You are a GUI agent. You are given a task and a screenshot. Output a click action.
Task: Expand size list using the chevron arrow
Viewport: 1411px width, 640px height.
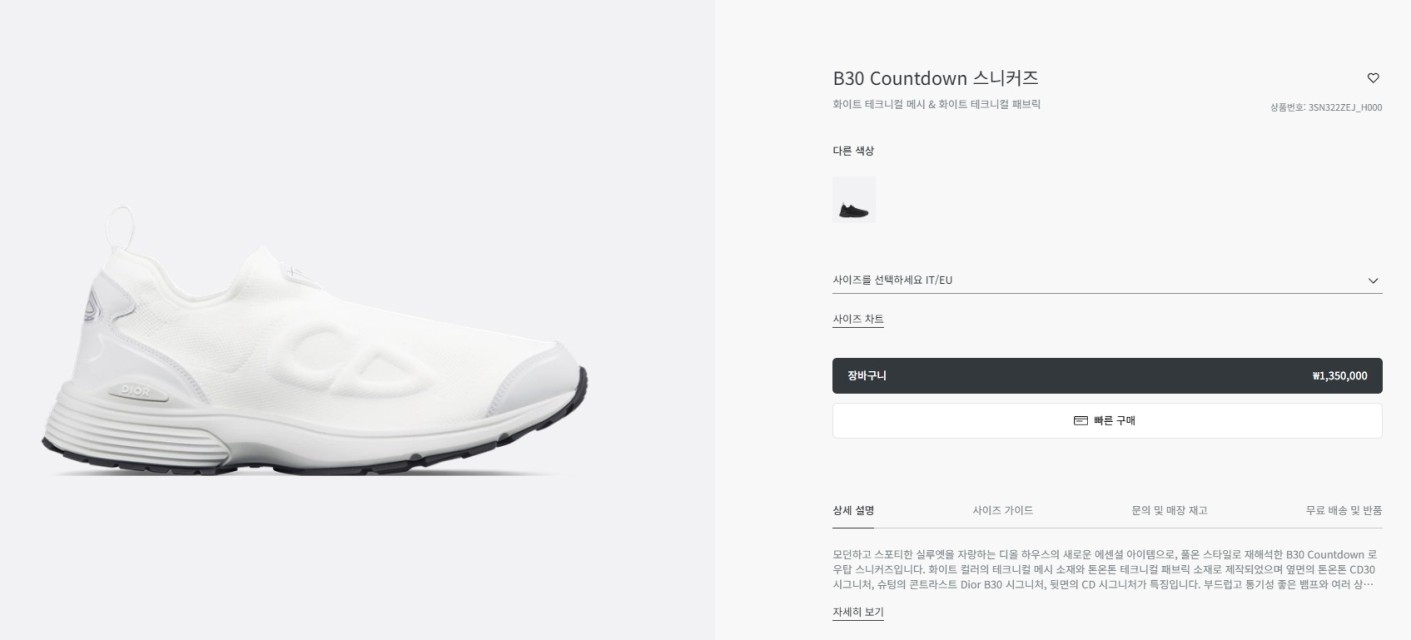(1373, 281)
